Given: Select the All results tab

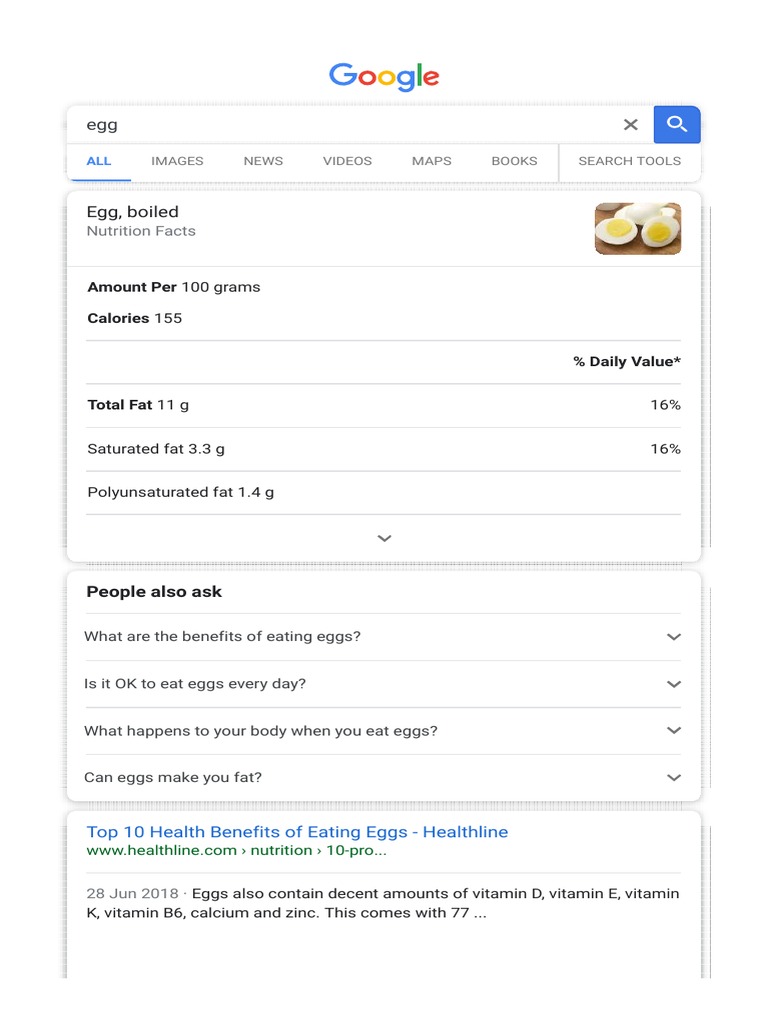Looking at the screenshot, I should [x=99, y=161].
